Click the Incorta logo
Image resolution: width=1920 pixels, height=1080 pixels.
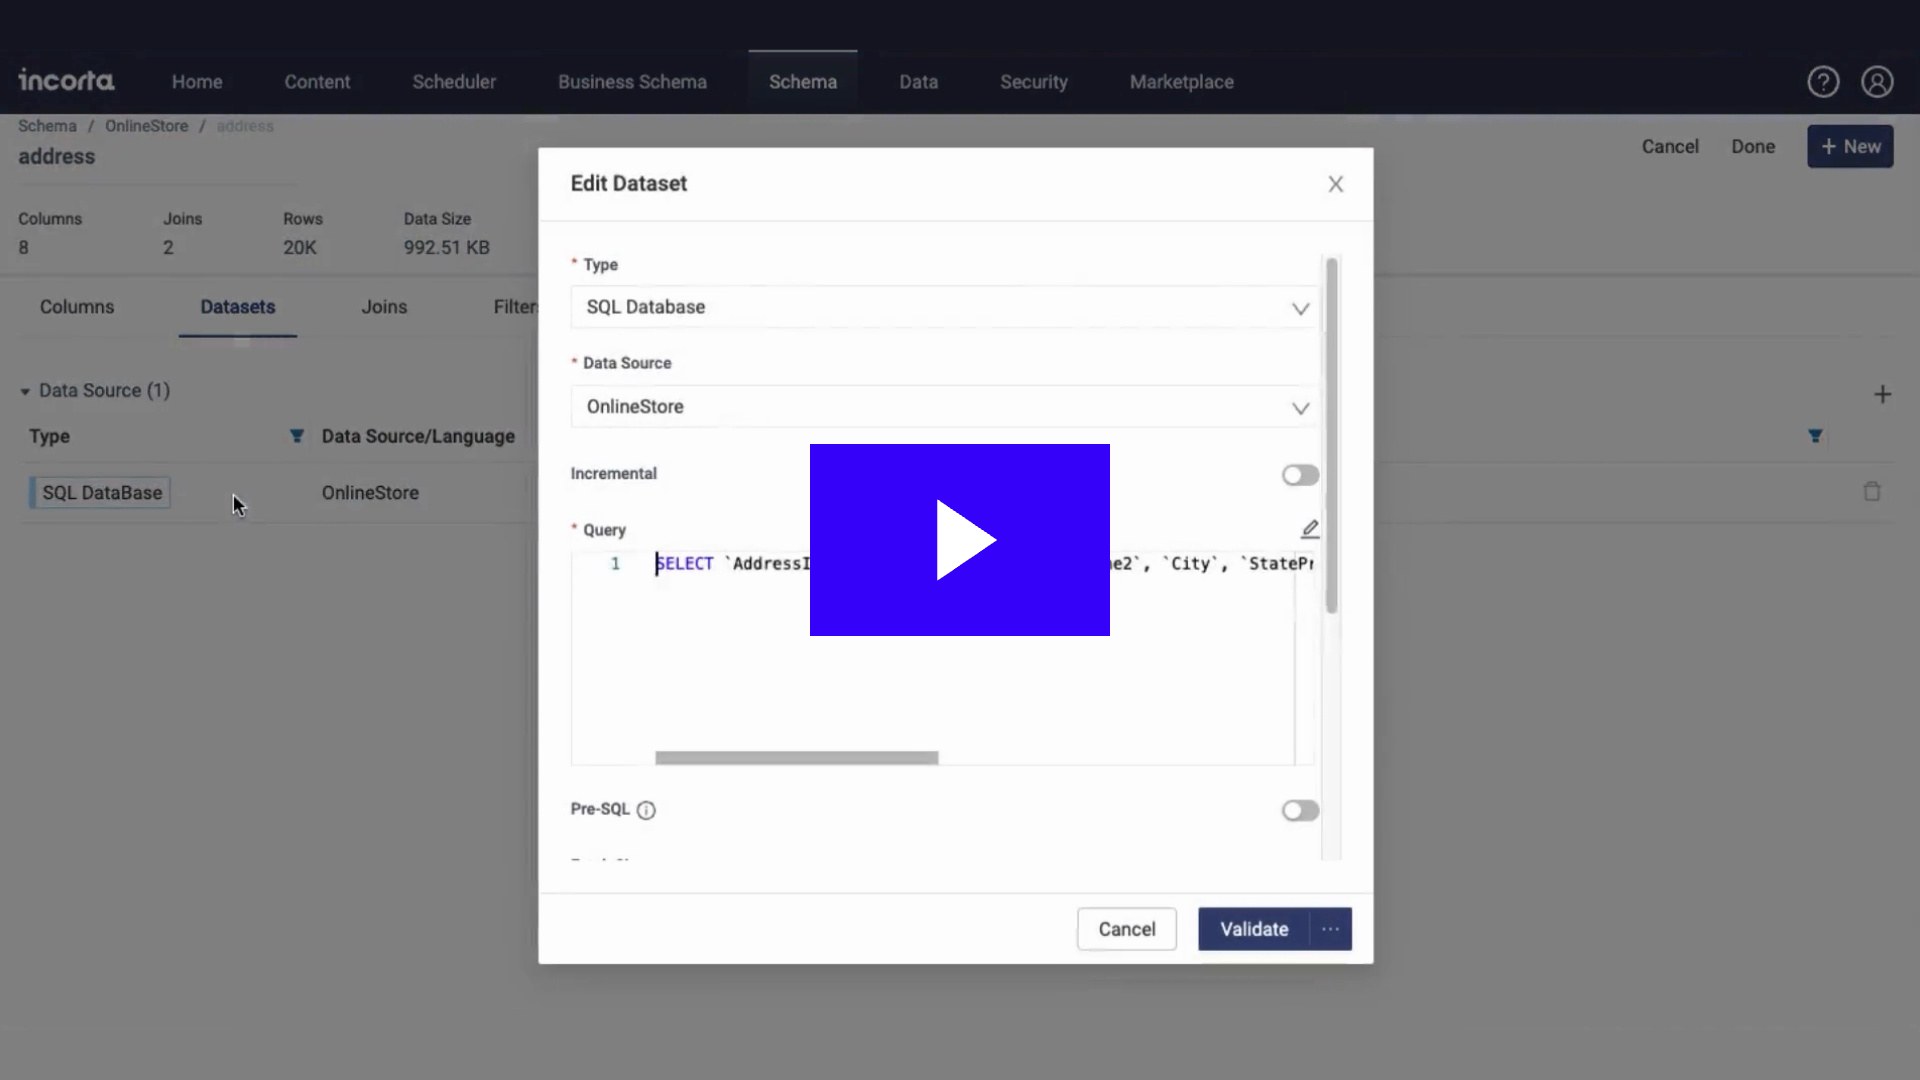pyautogui.click(x=66, y=80)
